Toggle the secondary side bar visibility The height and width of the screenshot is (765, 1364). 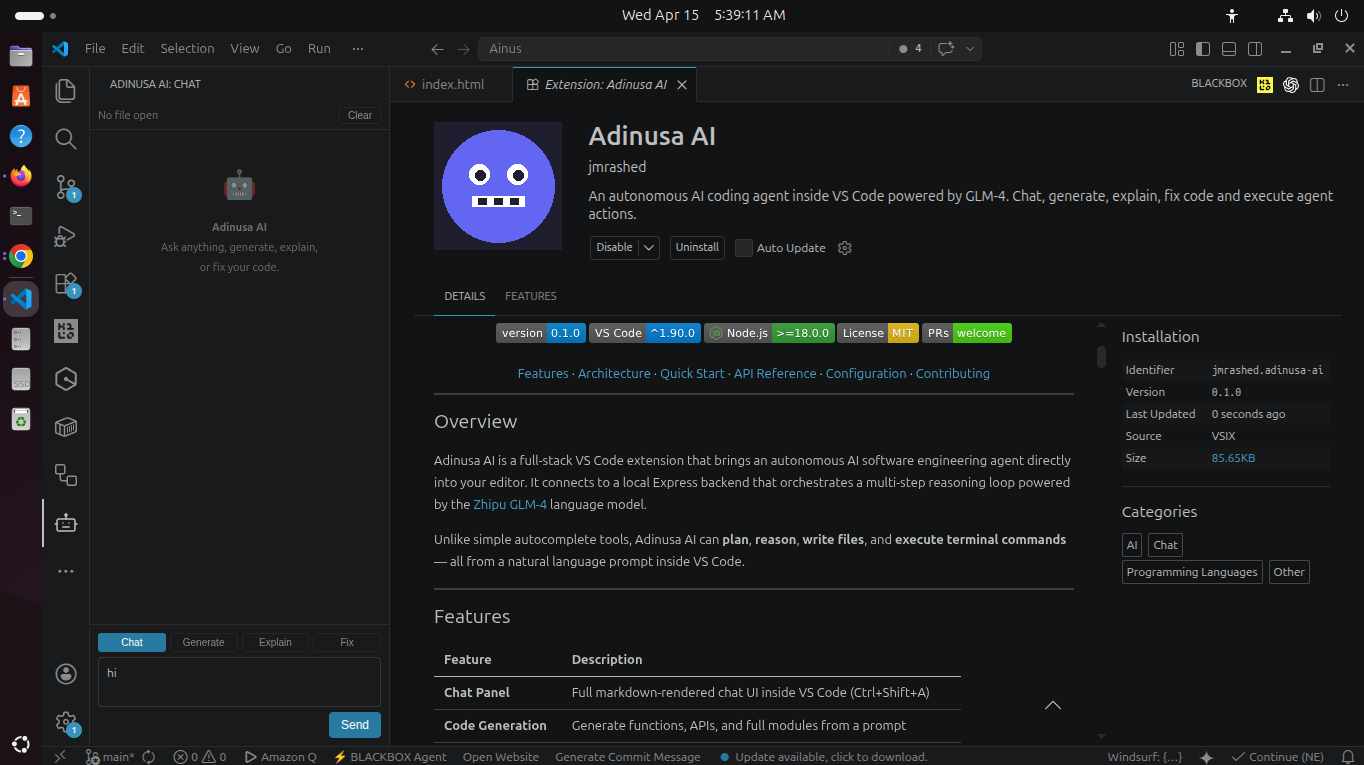[1255, 48]
